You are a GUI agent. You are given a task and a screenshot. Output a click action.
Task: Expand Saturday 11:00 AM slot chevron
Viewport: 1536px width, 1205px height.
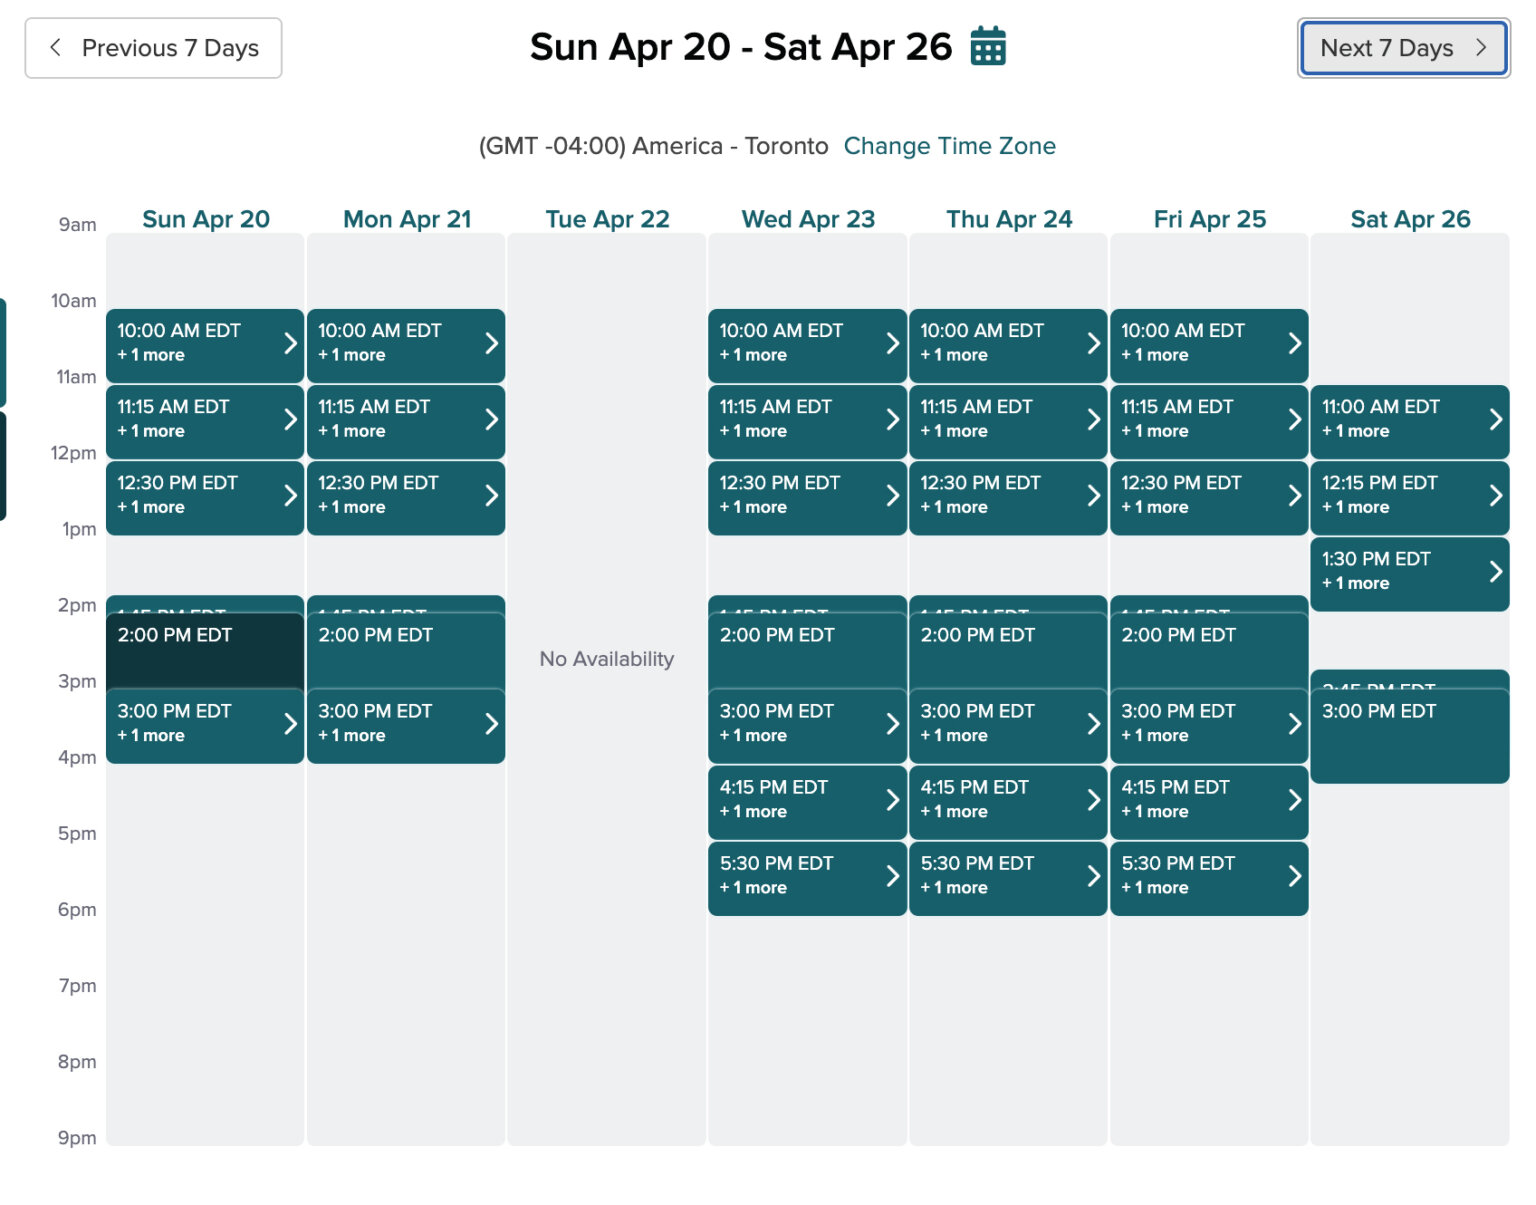pyautogui.click(x=1495, y=419)
